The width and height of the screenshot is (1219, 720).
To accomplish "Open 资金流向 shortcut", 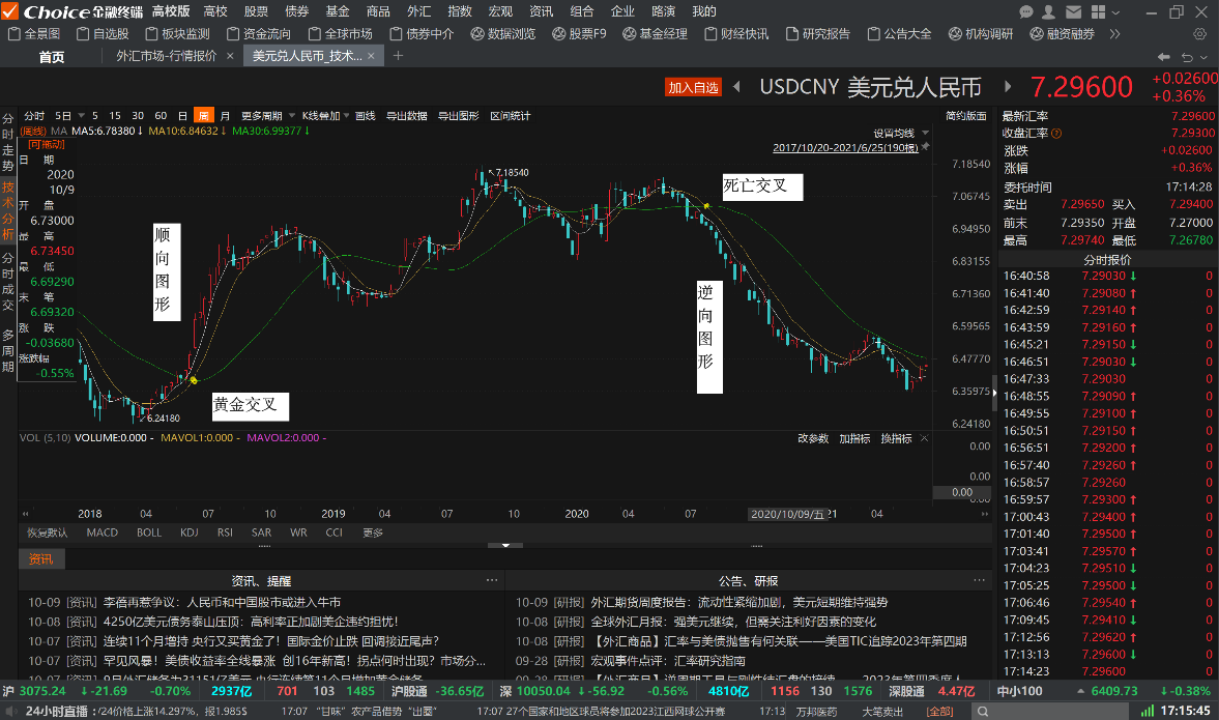I will pos(259,34).
